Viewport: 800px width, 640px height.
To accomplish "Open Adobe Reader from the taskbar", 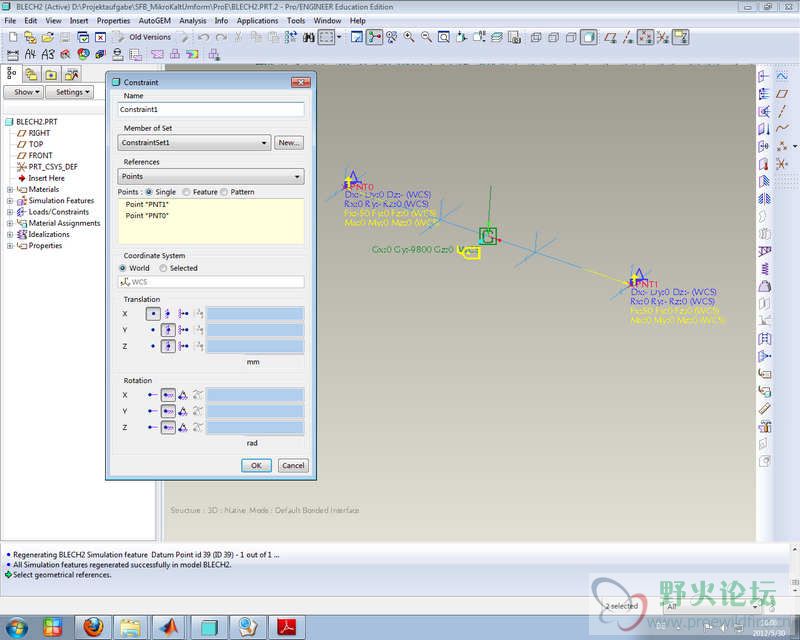I will [x=287, y=627].
